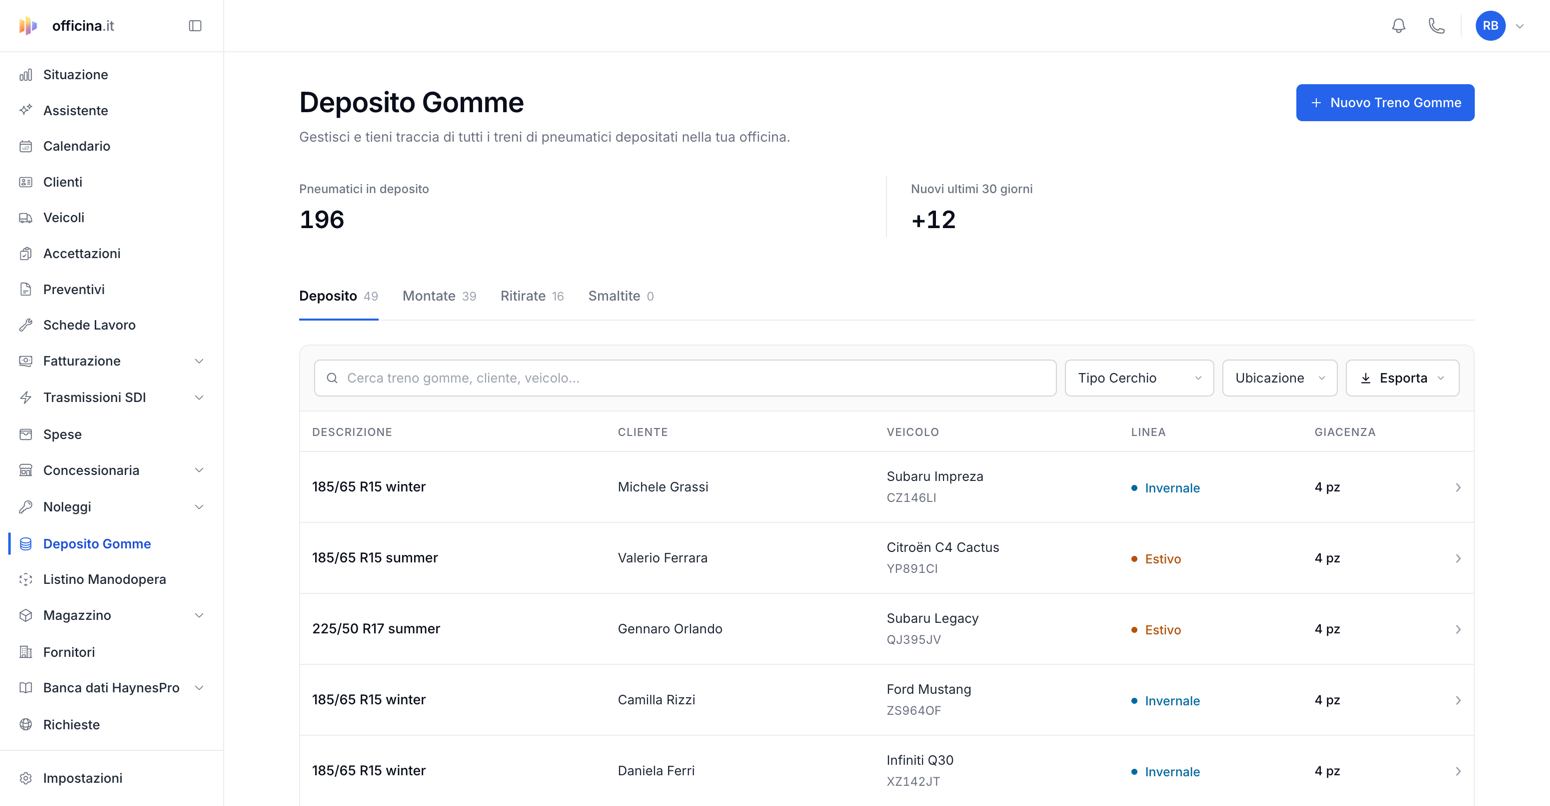Open notifications bell icon

(1398, 26)
